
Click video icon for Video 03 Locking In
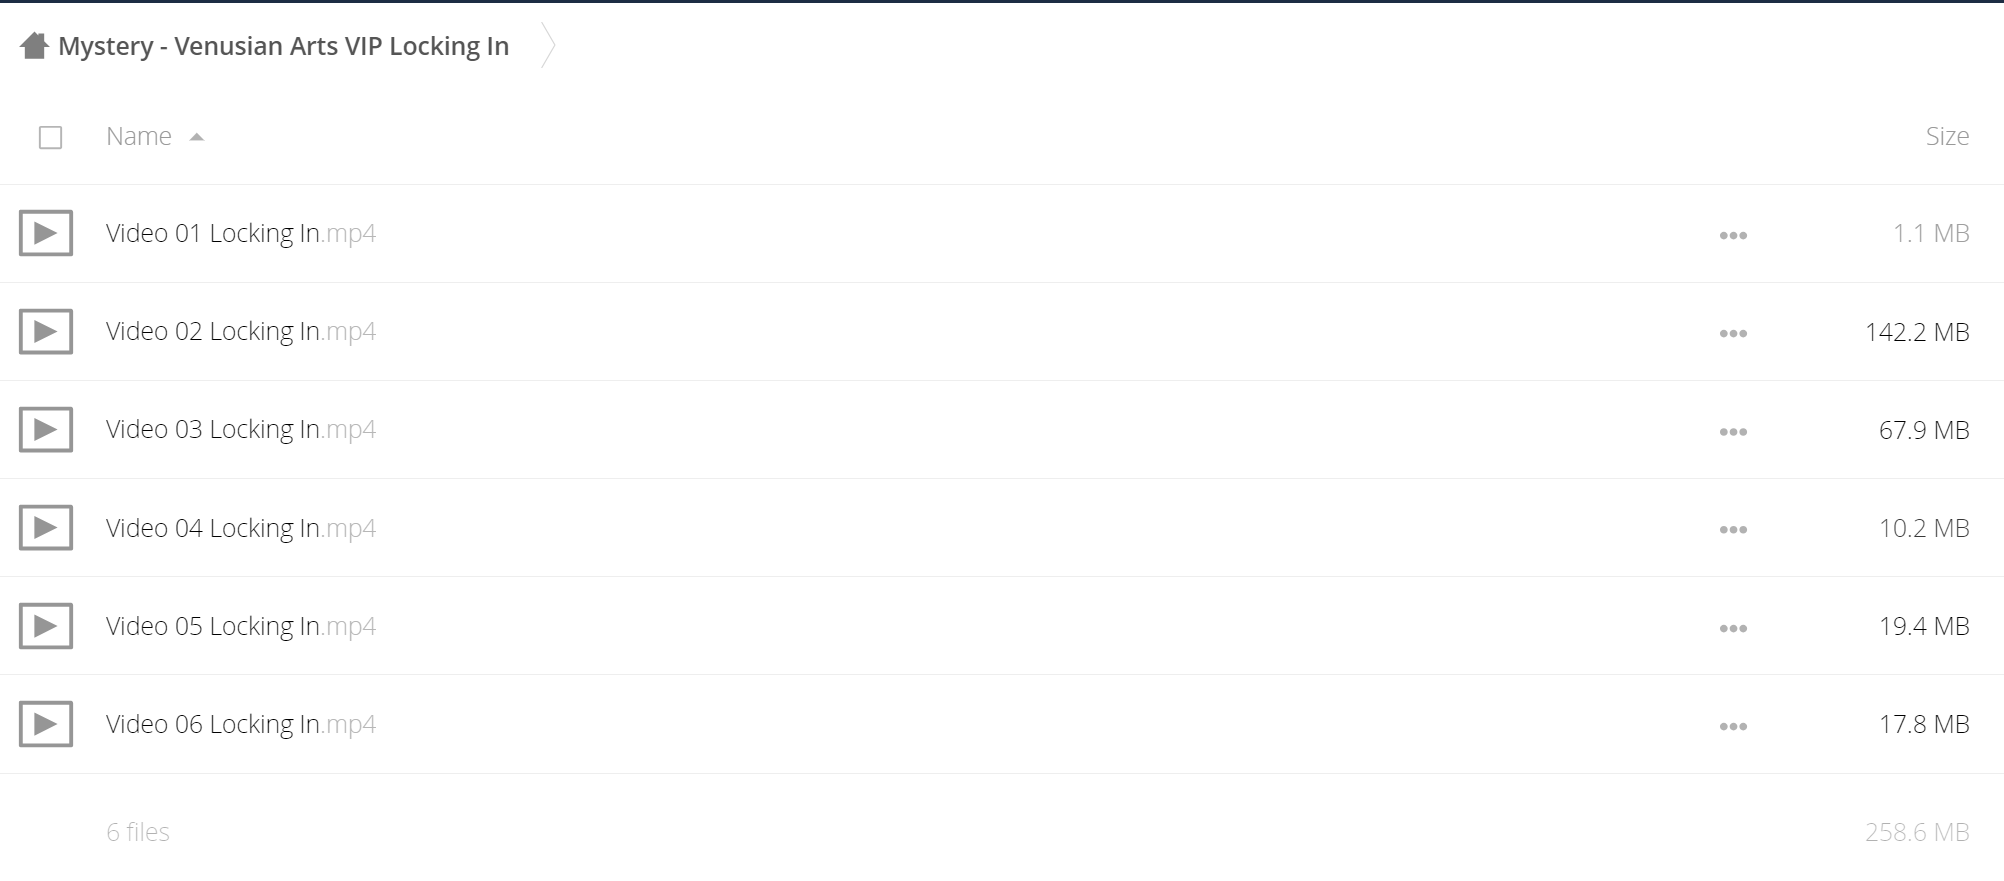pyautogui.click(x=46, y=429)
